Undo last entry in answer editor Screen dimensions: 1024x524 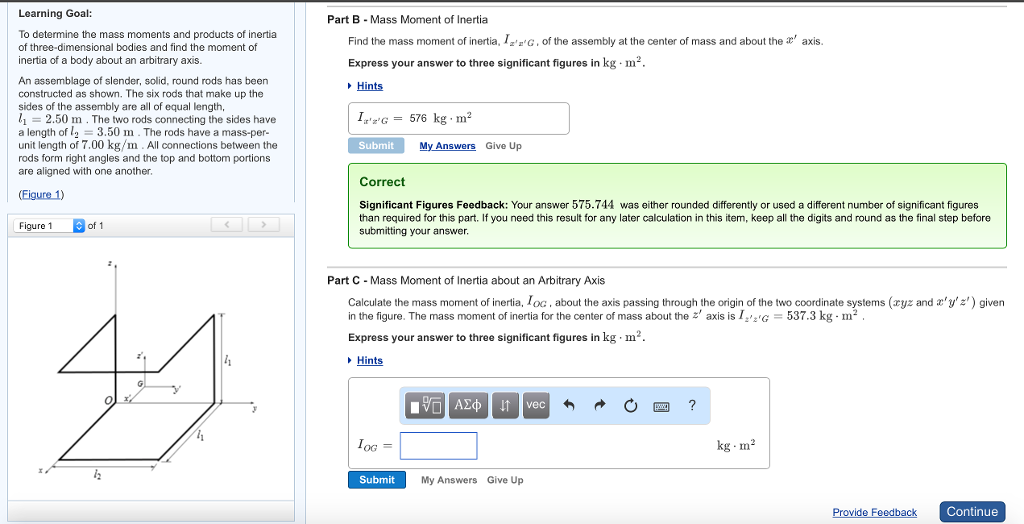(x=569, y=406)
